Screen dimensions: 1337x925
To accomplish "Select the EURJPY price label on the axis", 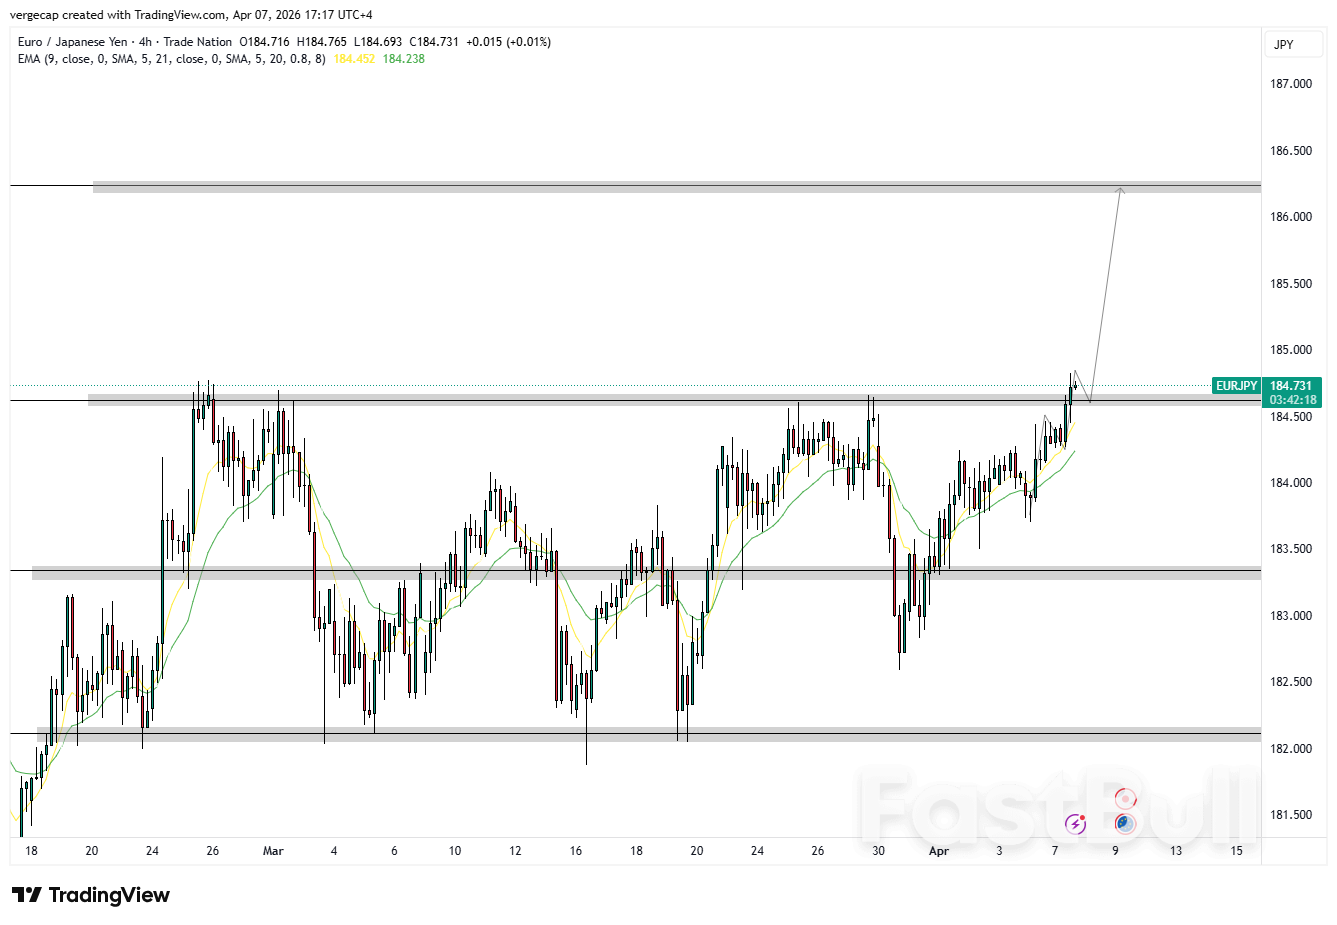I will coord(1236,385).
